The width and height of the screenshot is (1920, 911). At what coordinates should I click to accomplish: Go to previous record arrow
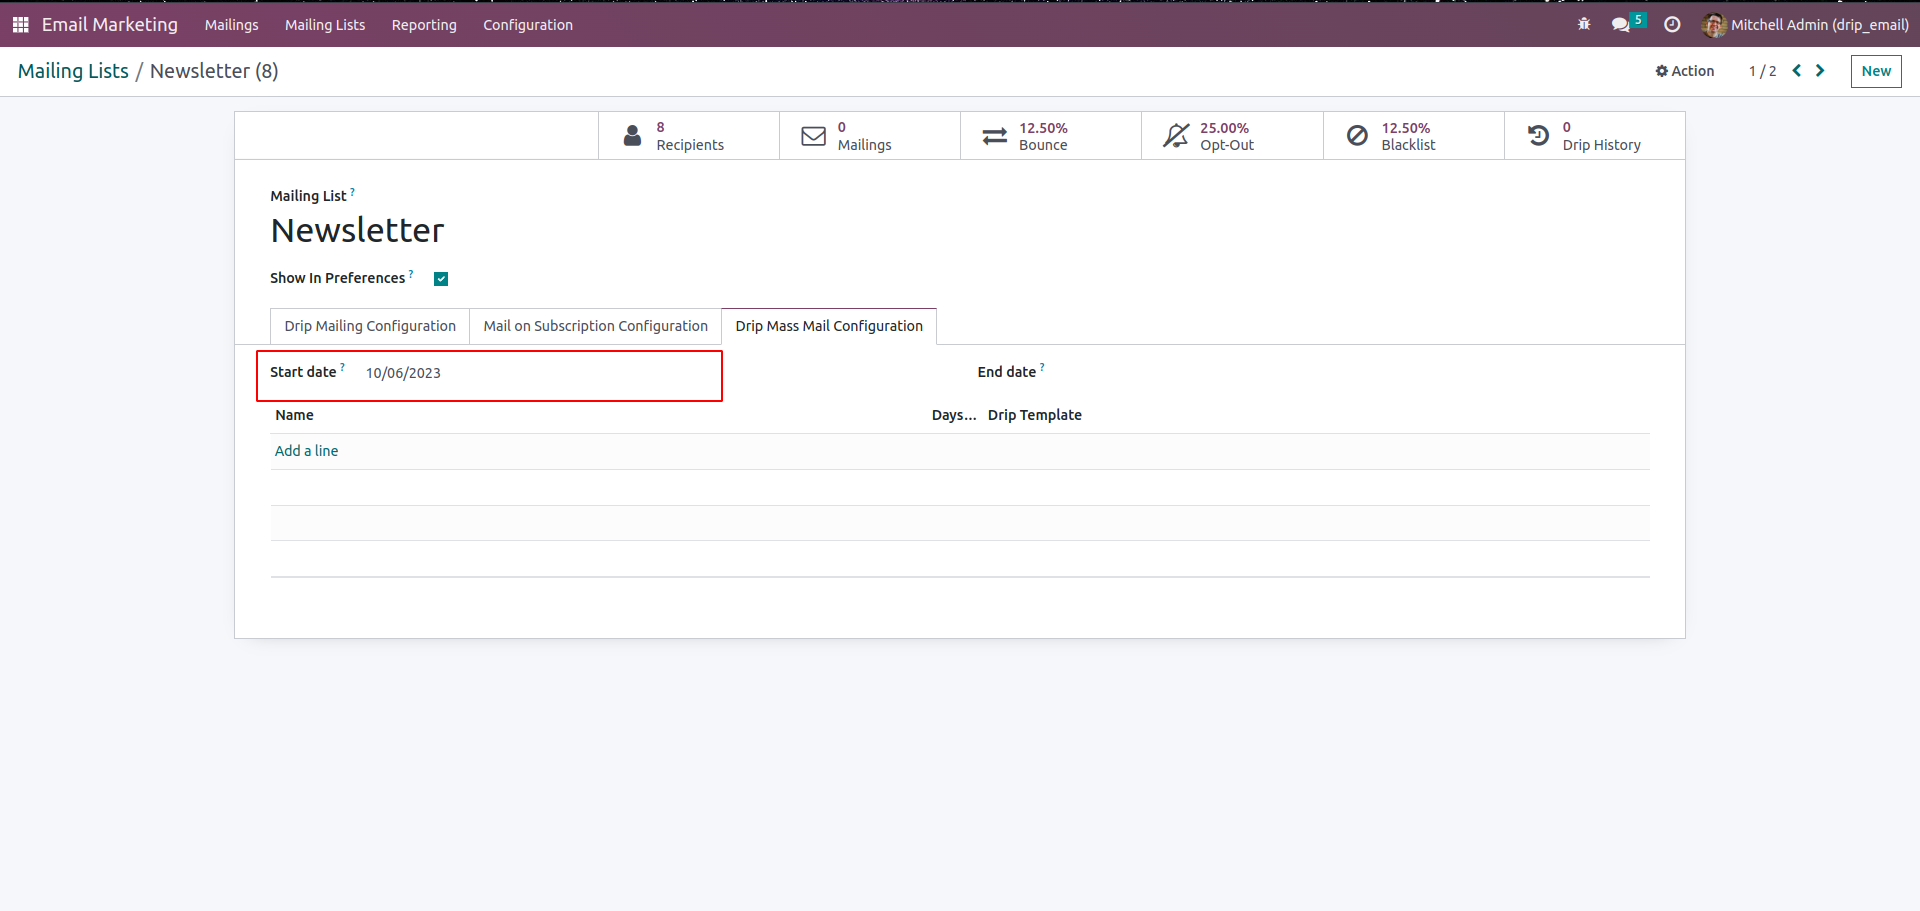click(1797, 71)
